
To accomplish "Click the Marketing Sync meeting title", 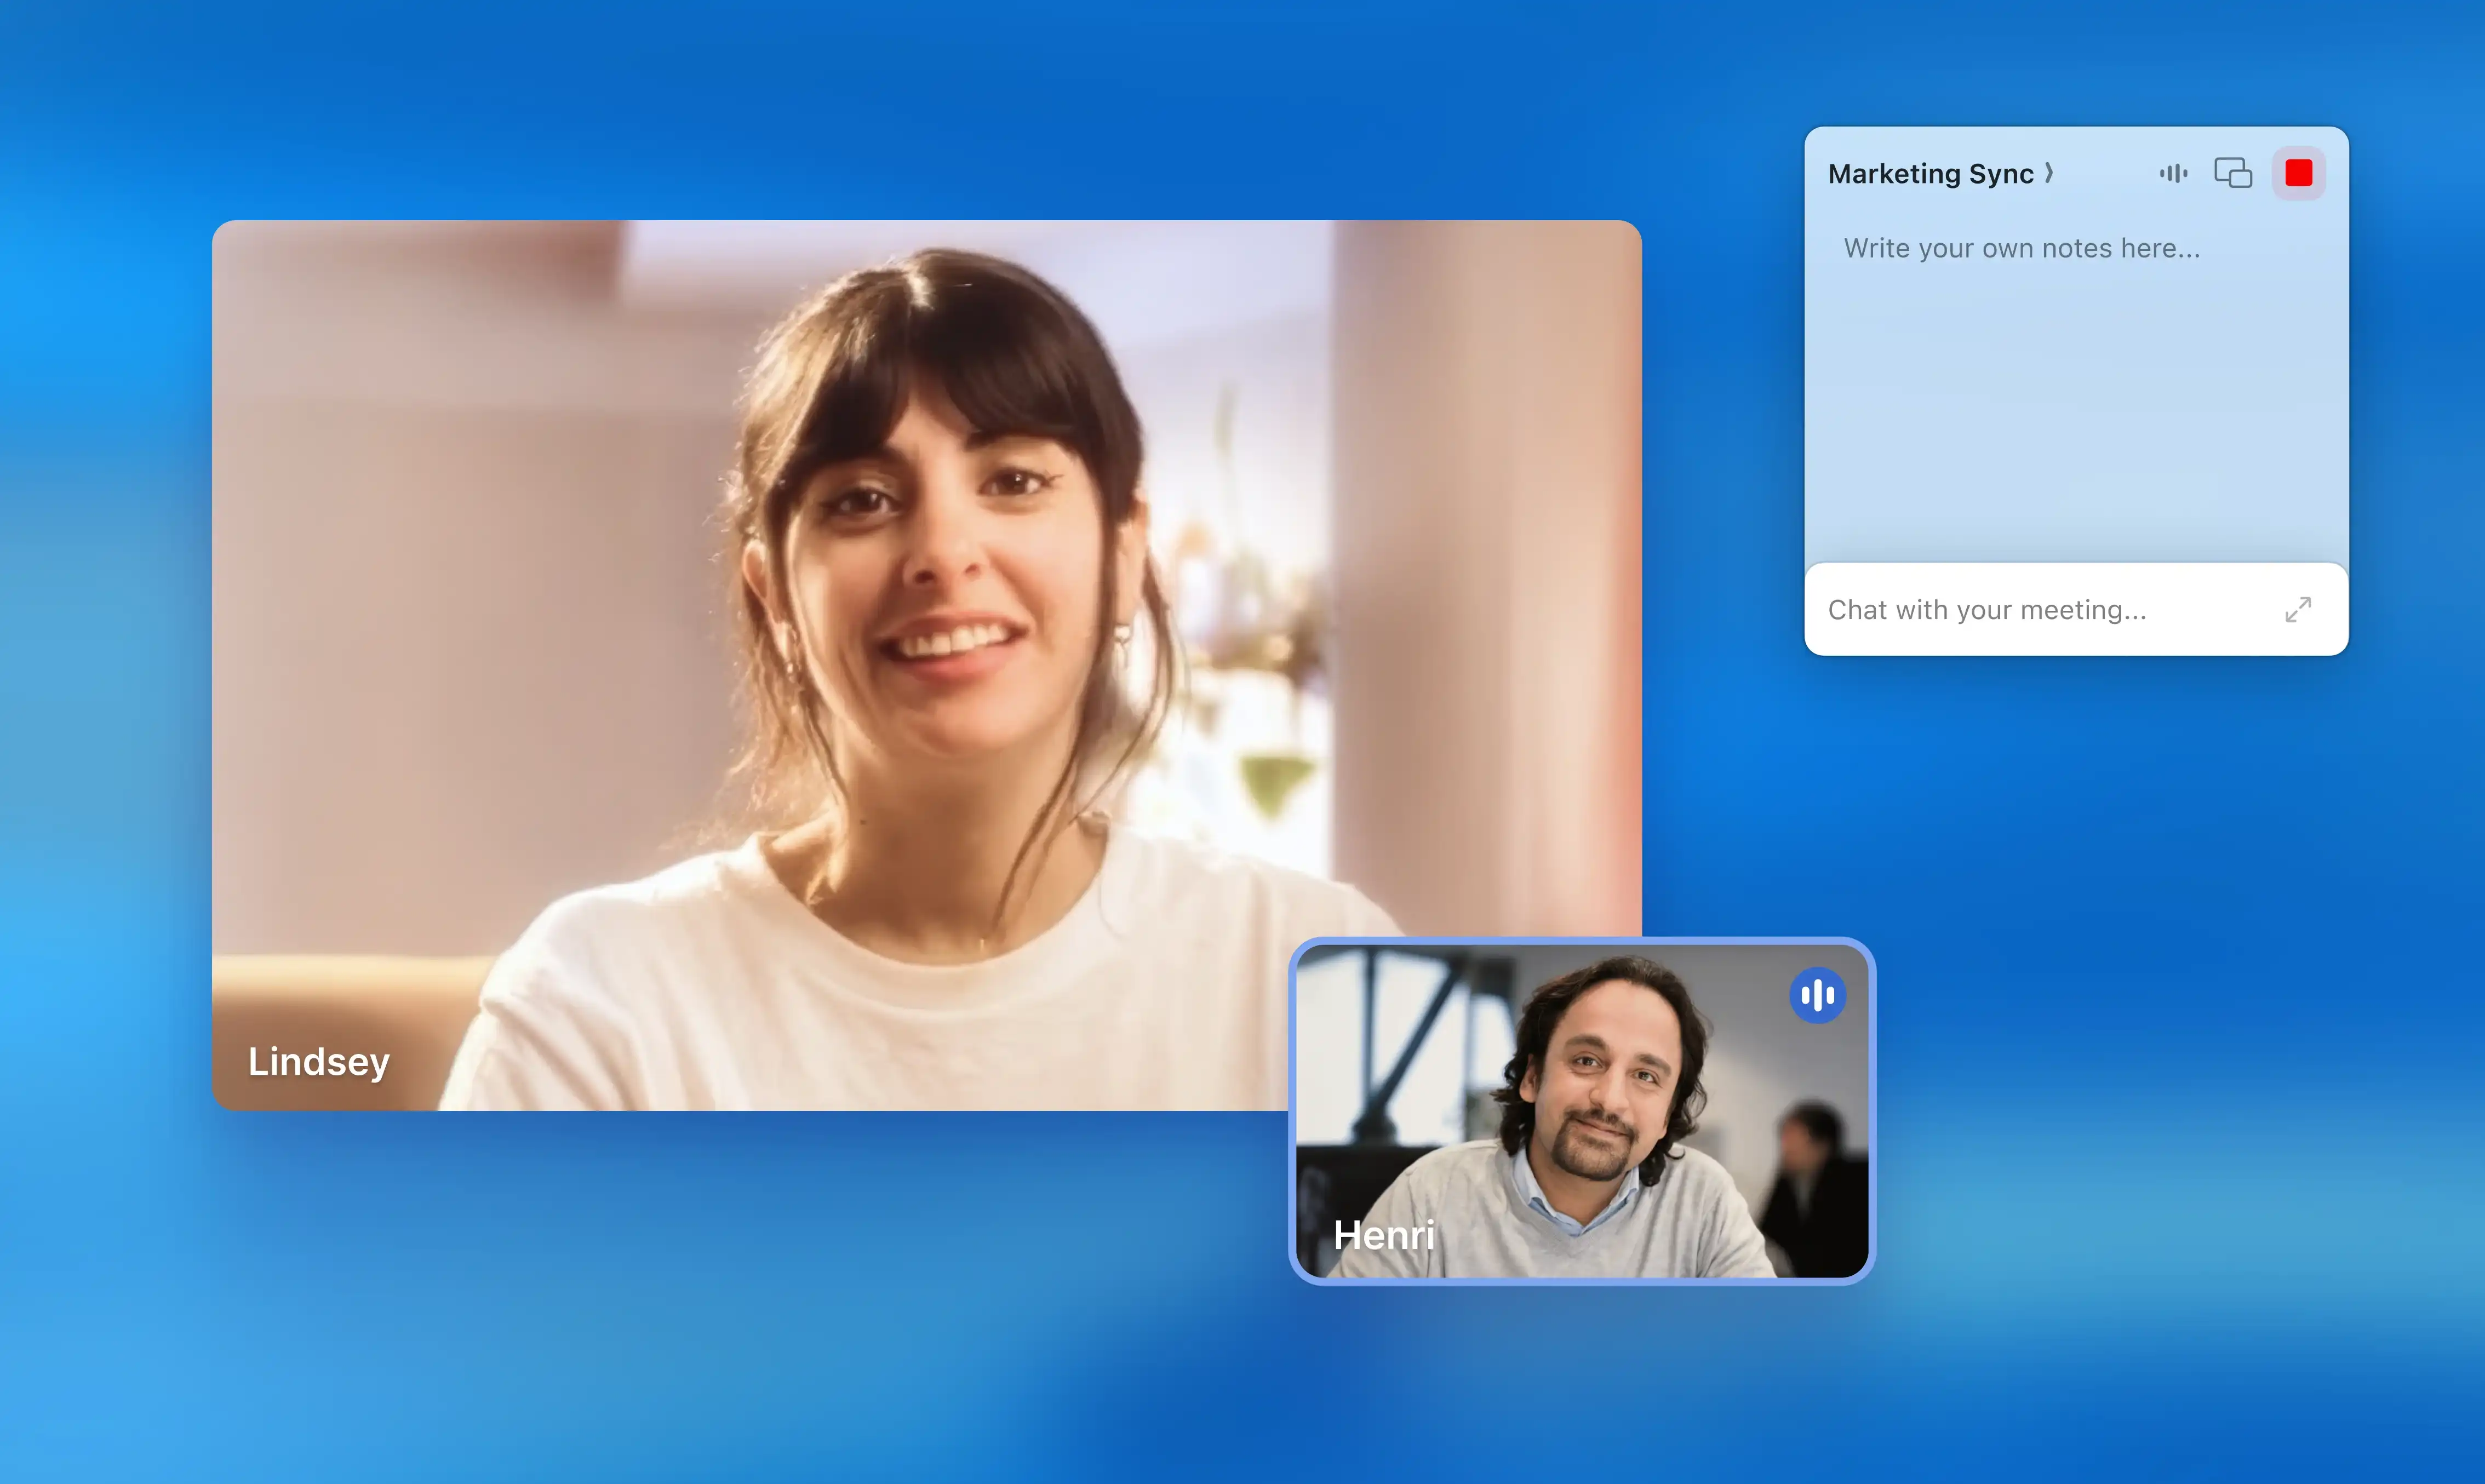I will [x=1930, y=174].
